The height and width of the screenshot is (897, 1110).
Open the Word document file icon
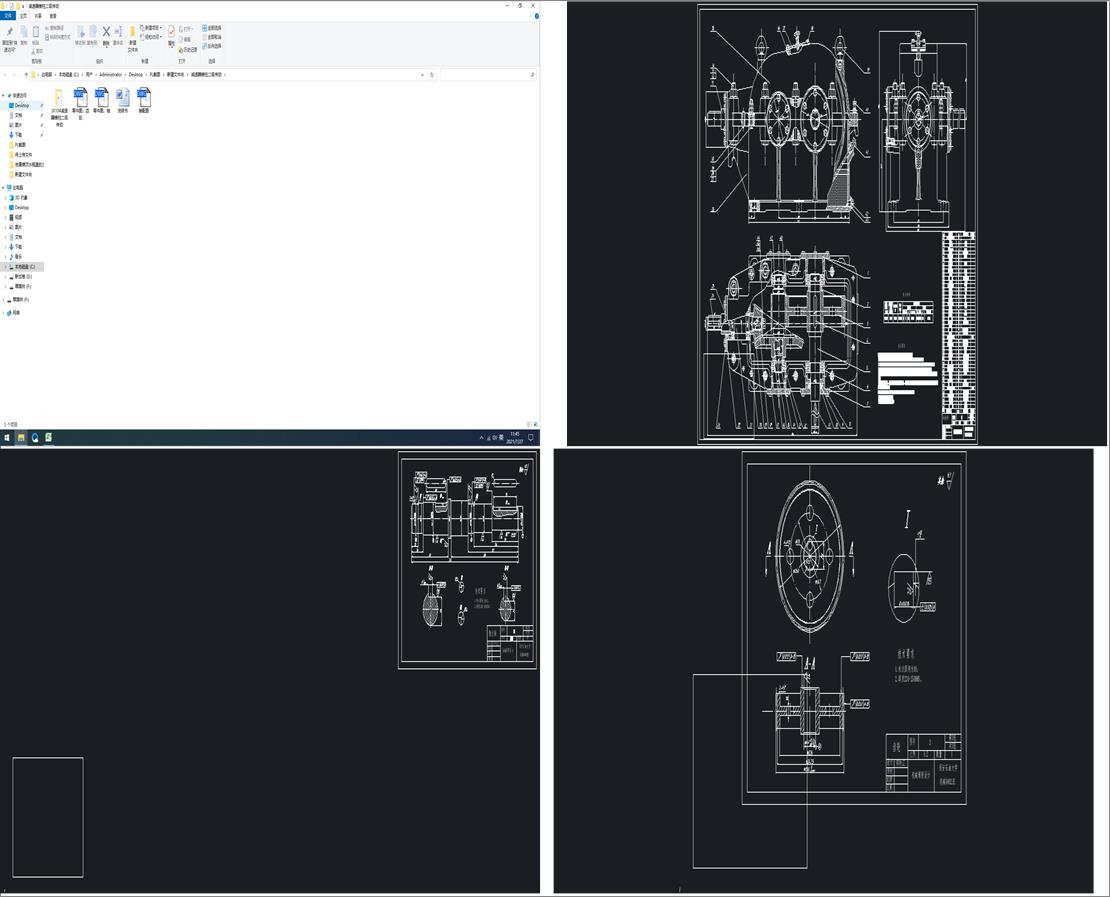(x=123, y=97)
